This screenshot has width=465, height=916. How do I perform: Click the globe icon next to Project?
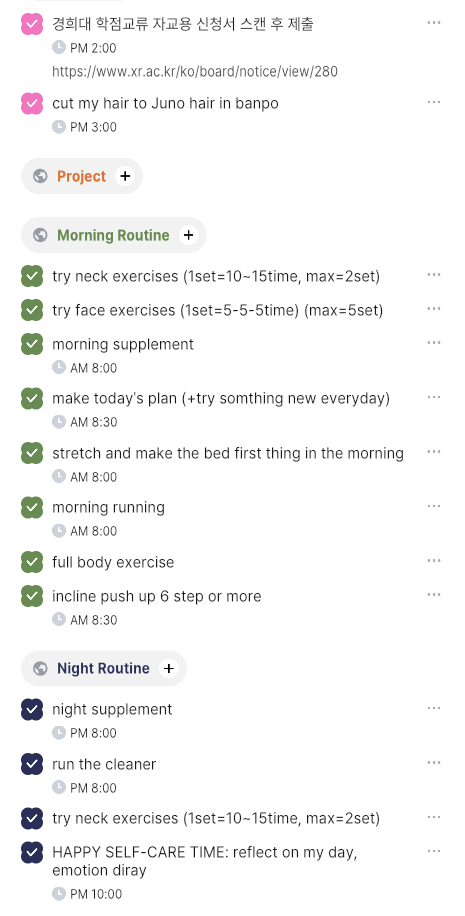point(40,176)
